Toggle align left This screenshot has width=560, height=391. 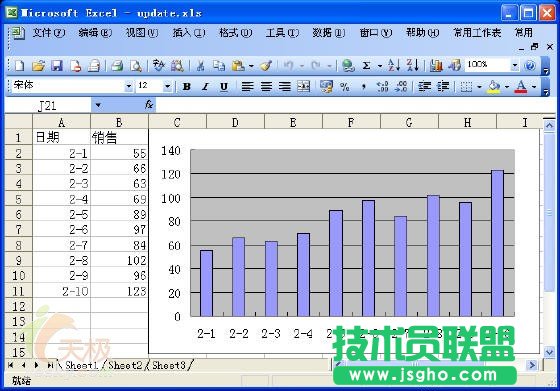tap(247, 86)
